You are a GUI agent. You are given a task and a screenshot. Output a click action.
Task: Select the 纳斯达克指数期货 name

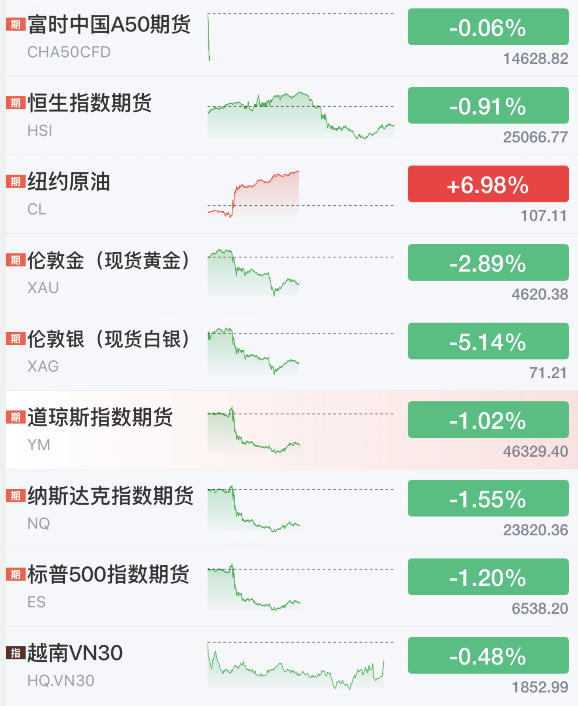pos(110,496)
